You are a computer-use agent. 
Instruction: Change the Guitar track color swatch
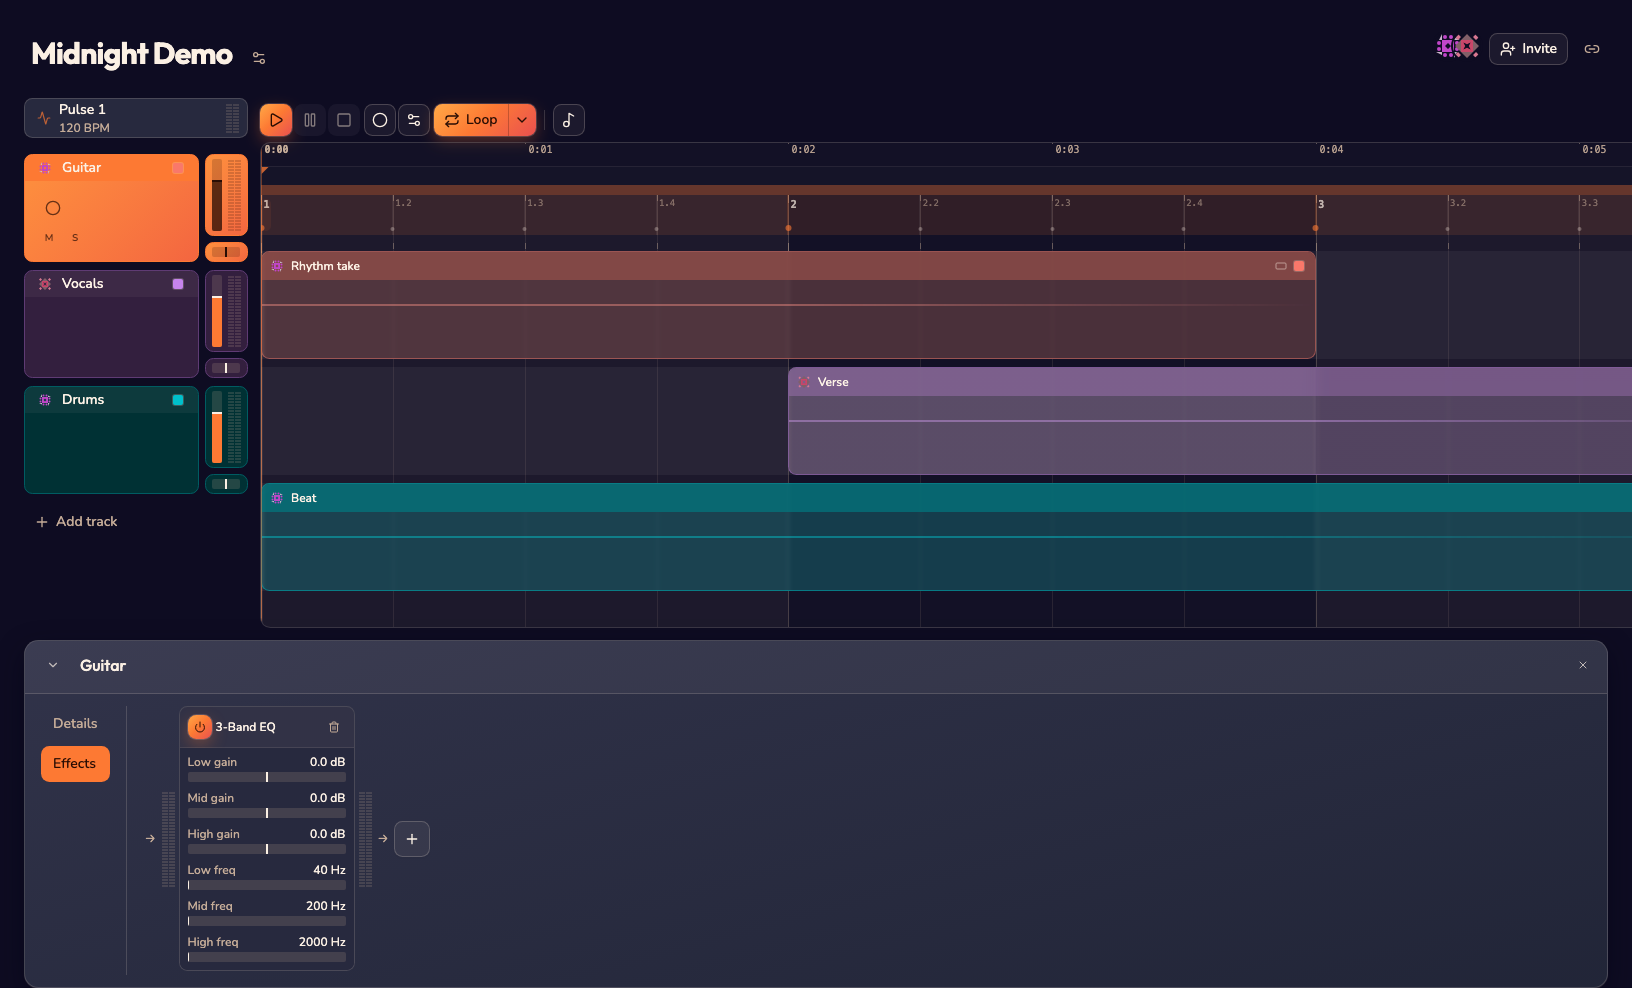[178, 168]
